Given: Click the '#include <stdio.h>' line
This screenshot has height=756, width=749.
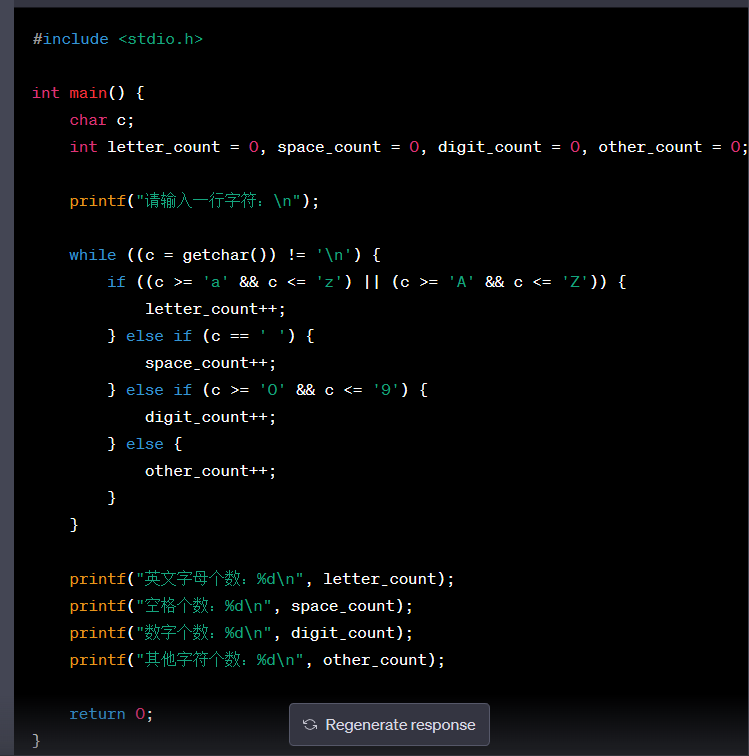Looking at the screenshot, I should 118,39.
